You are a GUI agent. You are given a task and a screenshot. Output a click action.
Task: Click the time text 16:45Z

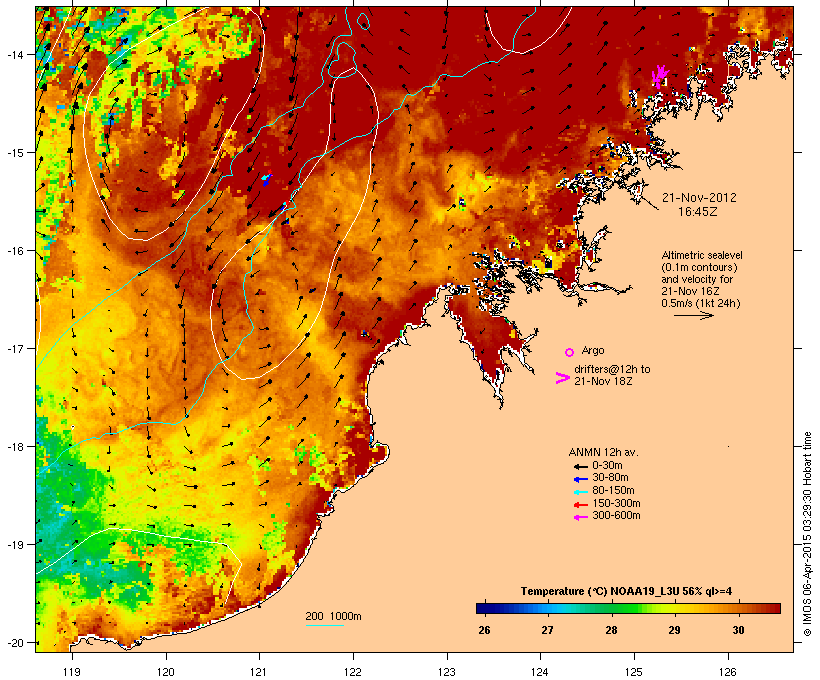click(x=697, y=212)
